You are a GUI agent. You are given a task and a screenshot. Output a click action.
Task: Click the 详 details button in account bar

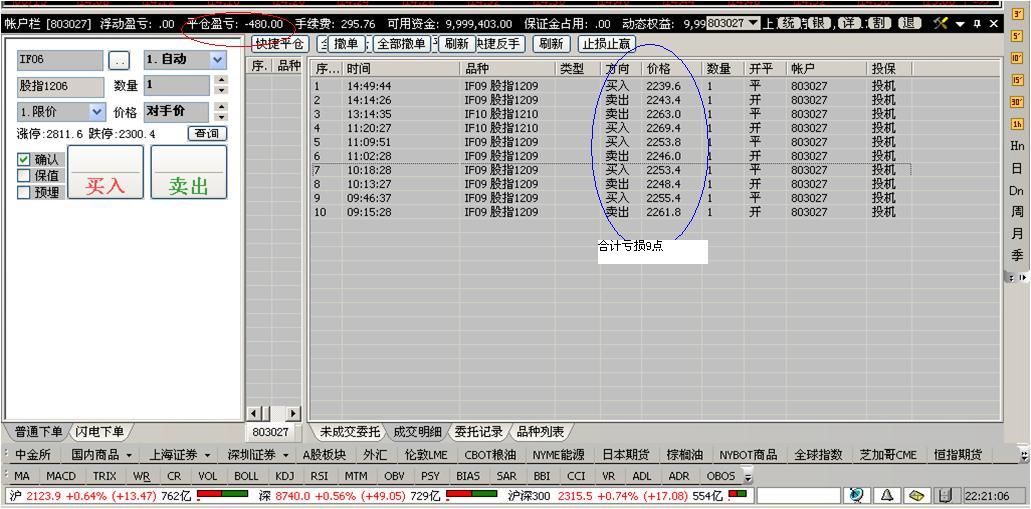(850, 24)
